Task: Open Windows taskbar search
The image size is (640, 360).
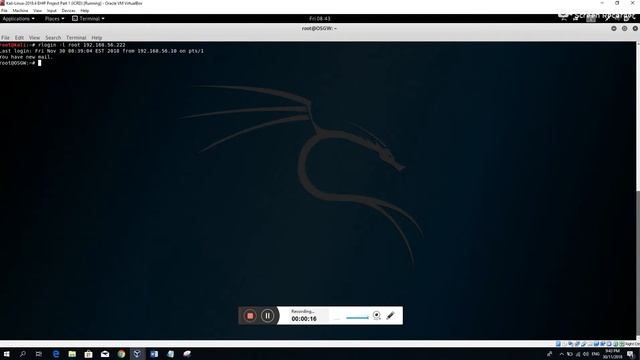Action: coord(22,354)
